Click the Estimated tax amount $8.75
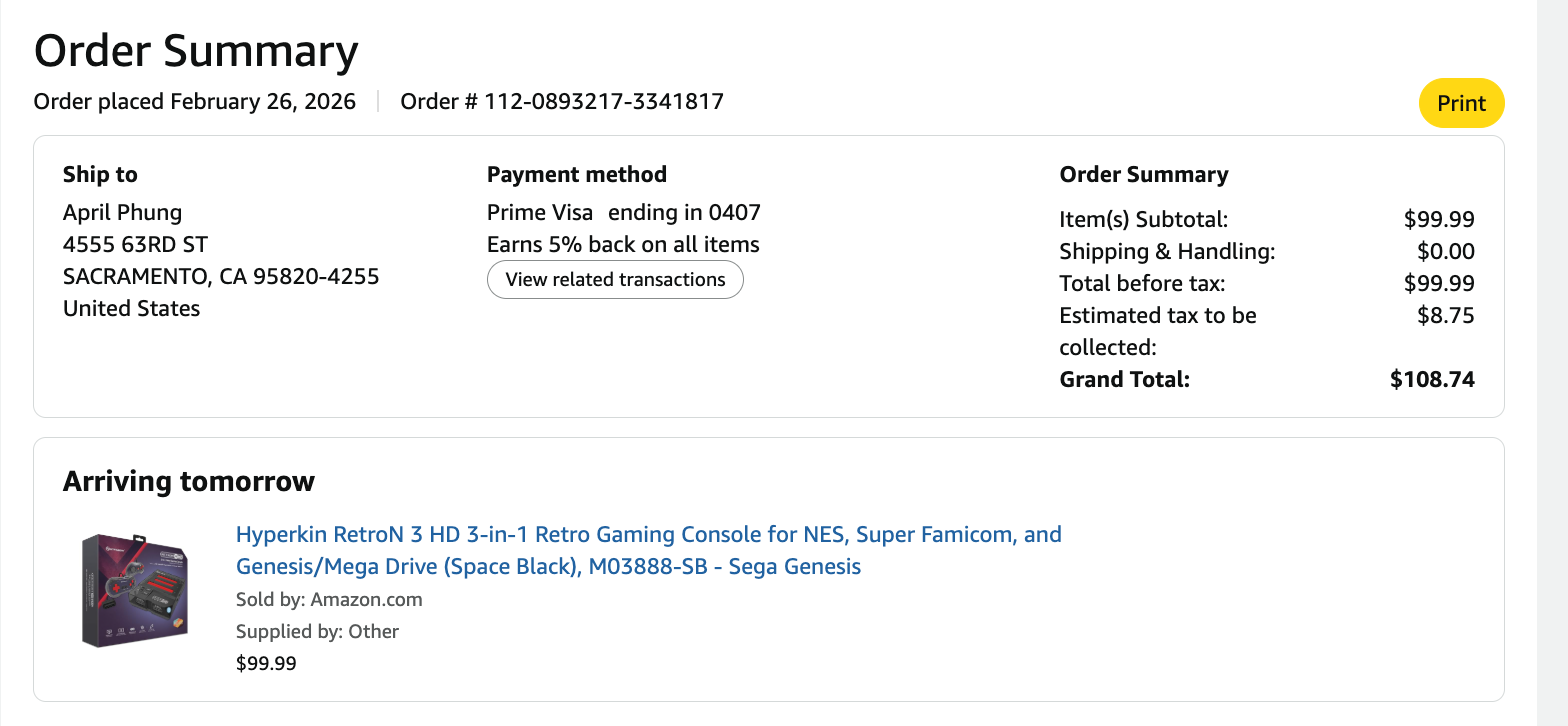The width and height of the screenshot is (1568, 726). click(1446, 315)
